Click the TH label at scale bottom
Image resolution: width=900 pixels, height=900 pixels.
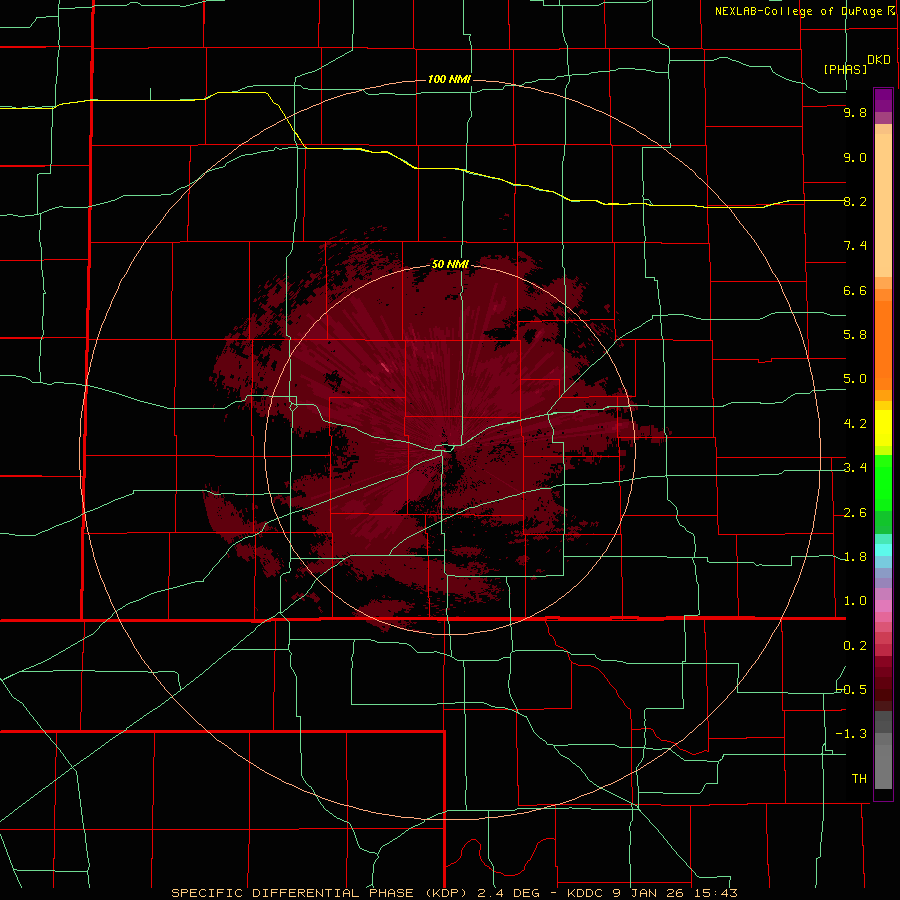coord(859,779)
